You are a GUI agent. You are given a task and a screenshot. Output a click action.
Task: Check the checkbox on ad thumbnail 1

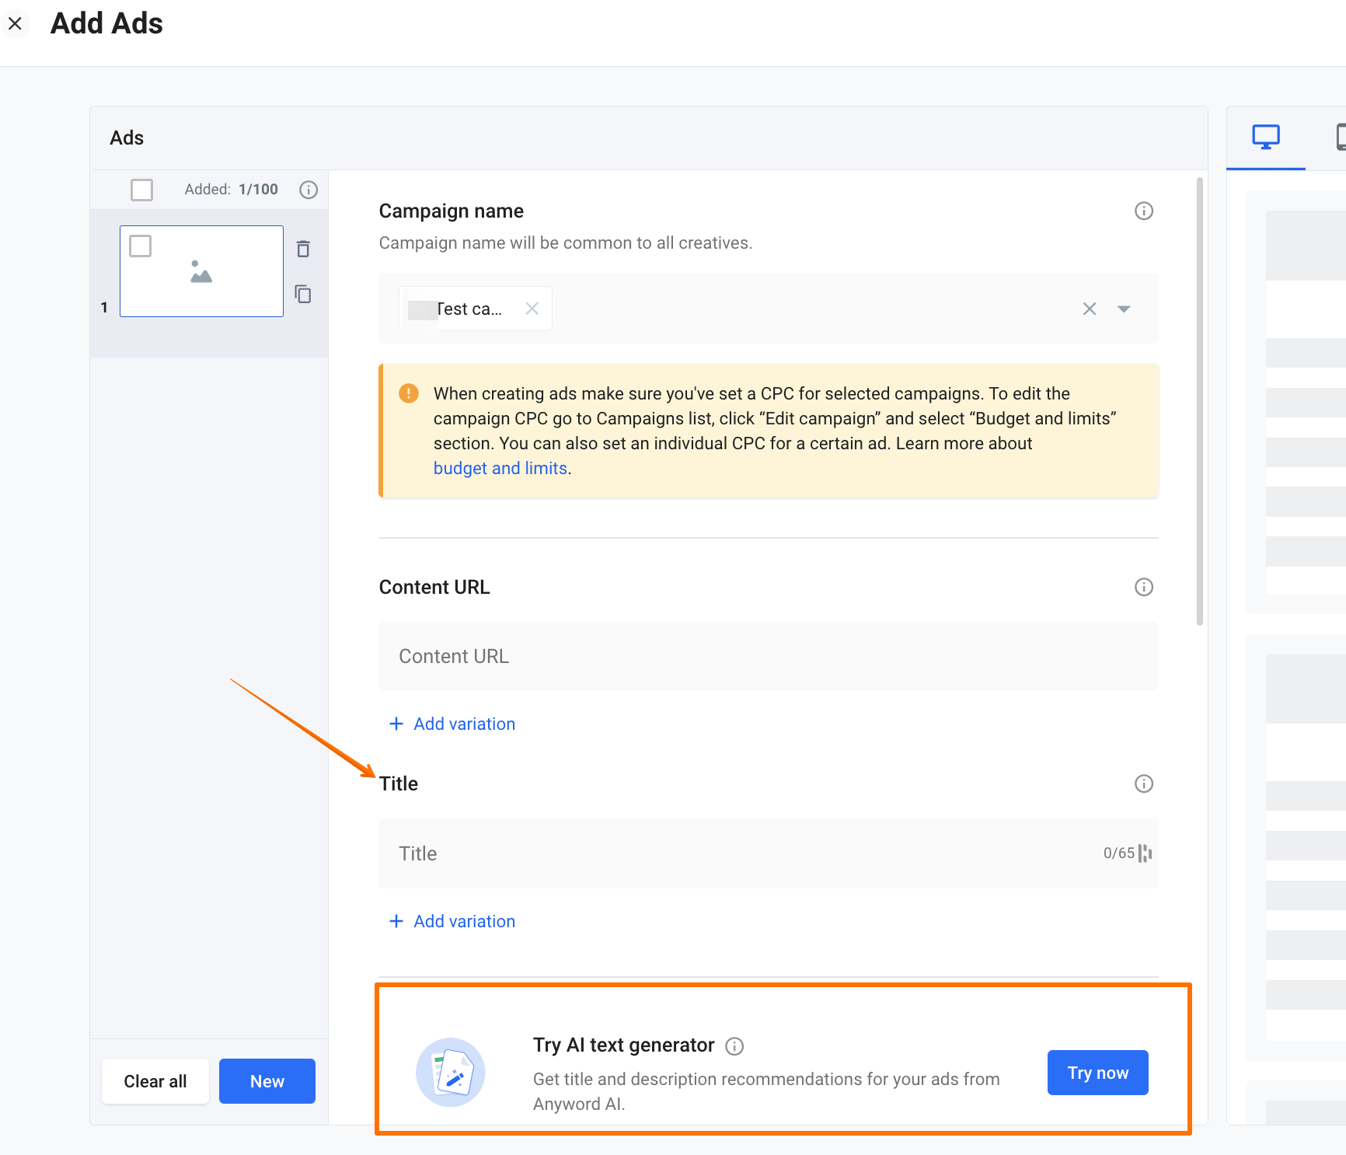pos(139,245)
